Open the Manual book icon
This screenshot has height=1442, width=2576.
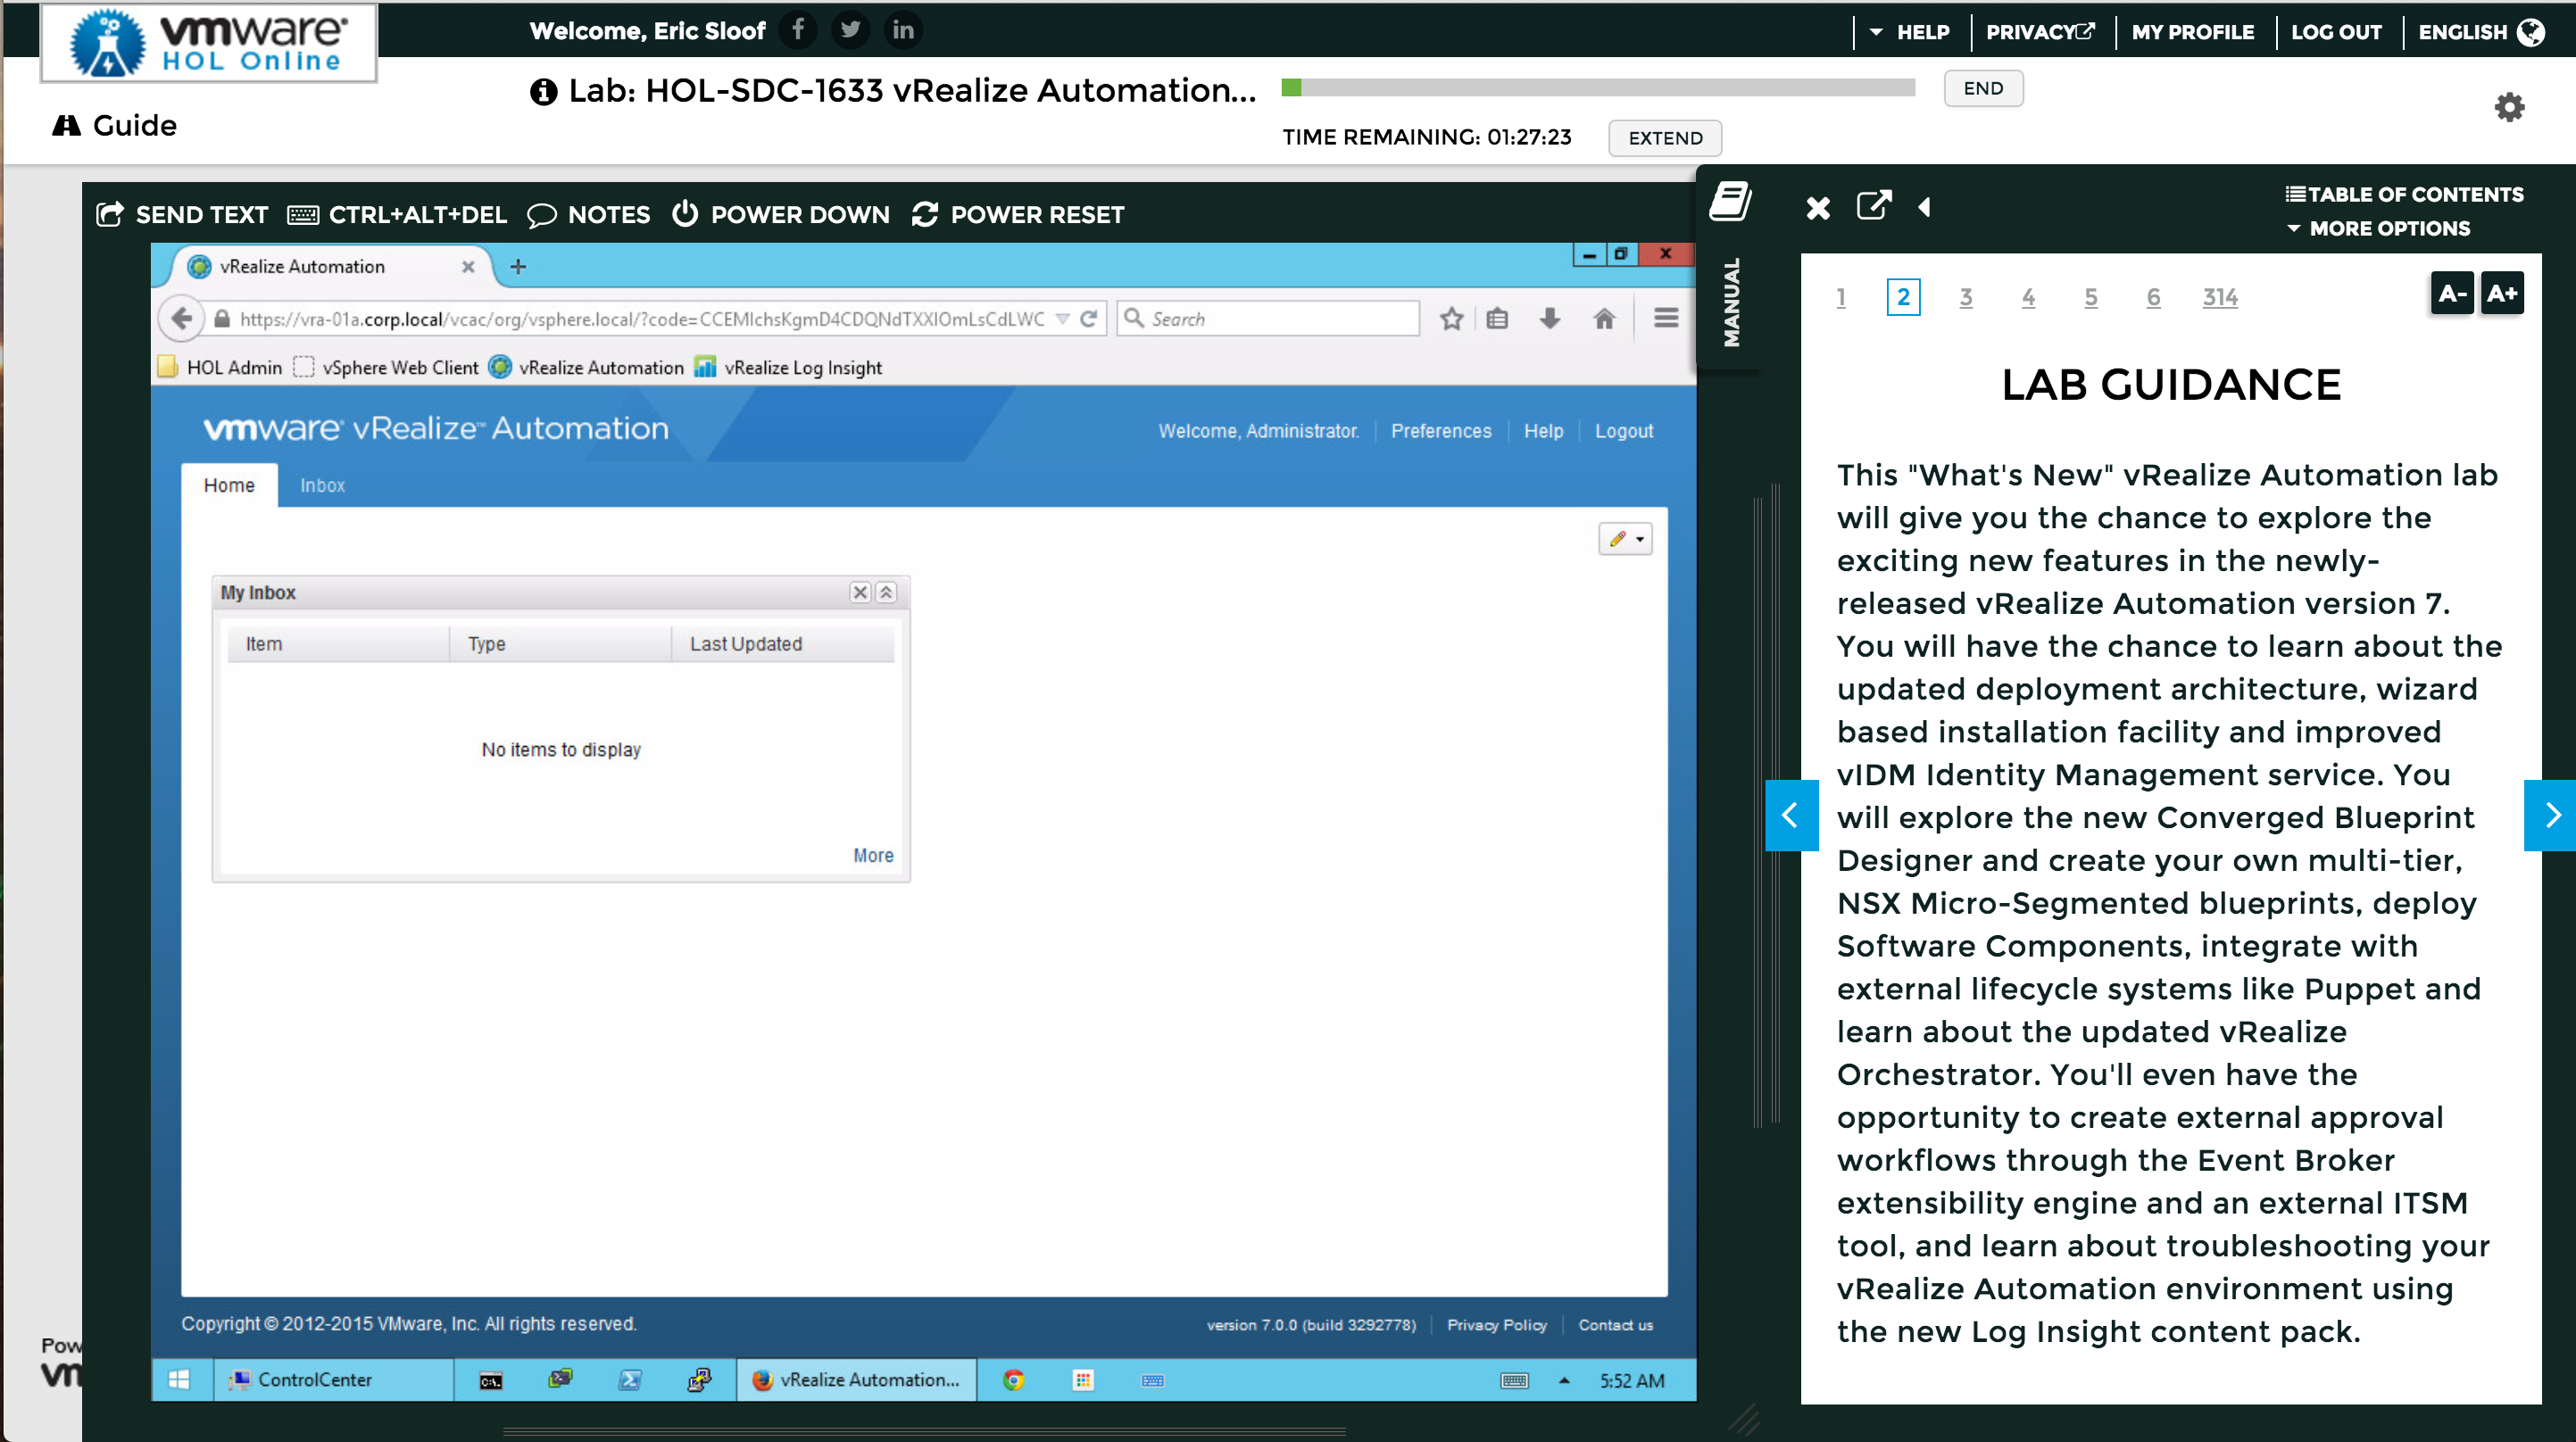click(1730, 201)
